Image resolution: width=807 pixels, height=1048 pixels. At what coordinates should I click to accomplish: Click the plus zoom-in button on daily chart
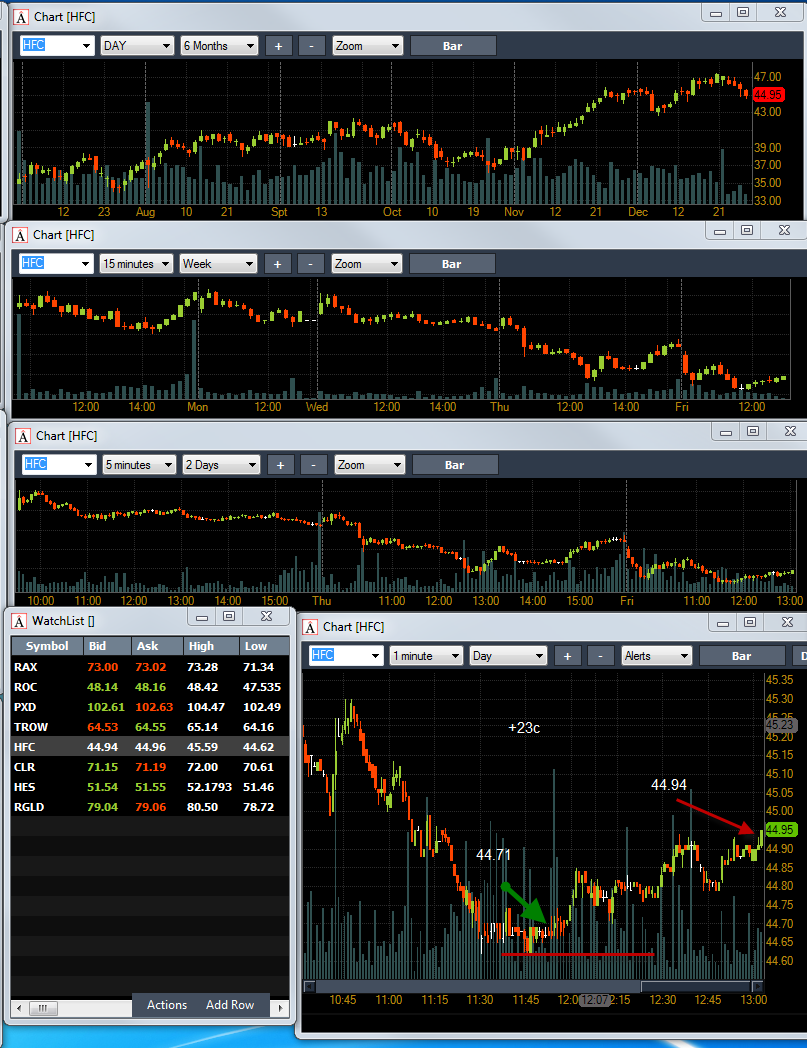278,46
